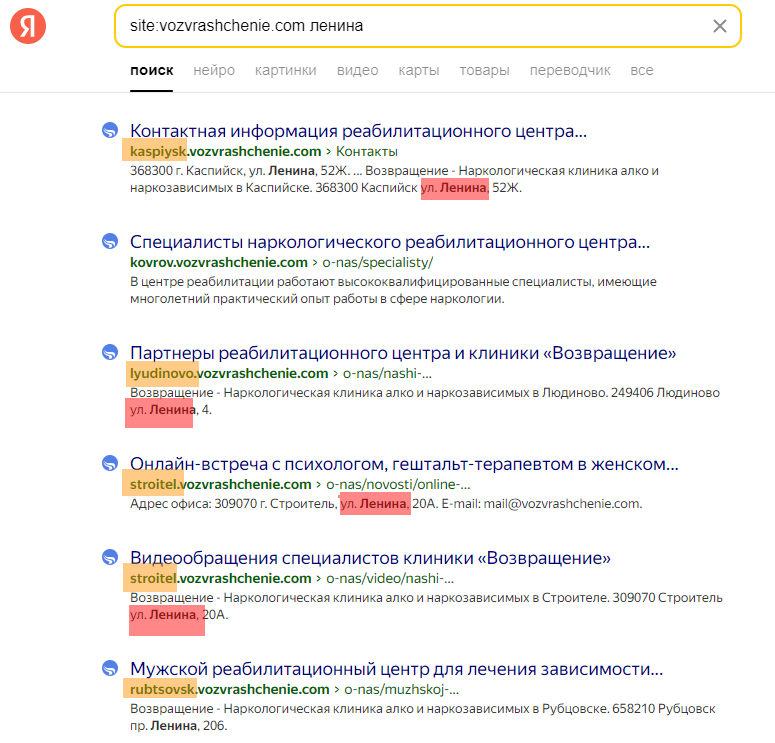Select the «видео» tab

point(357,70)
